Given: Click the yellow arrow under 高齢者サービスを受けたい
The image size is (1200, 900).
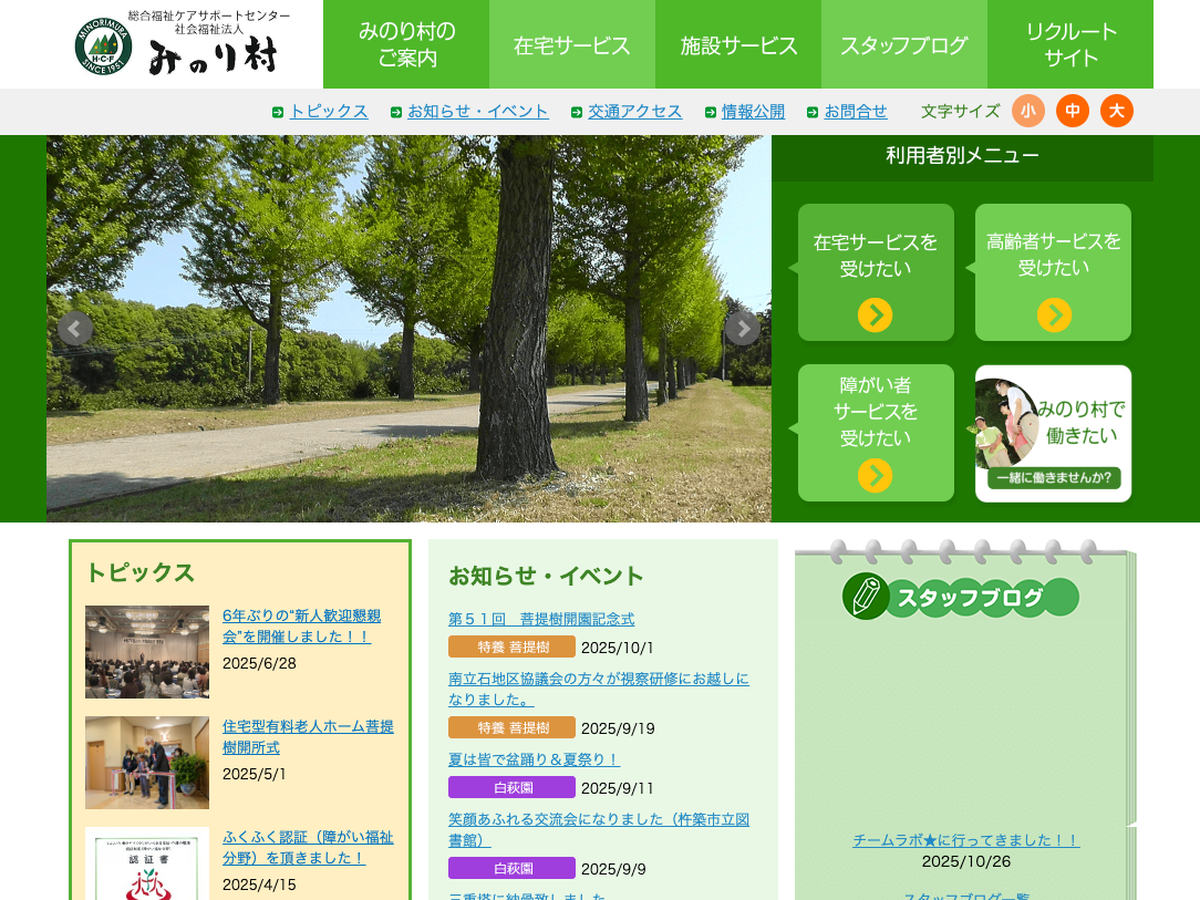Looking at the screenshot, I should pos(1053,315).
